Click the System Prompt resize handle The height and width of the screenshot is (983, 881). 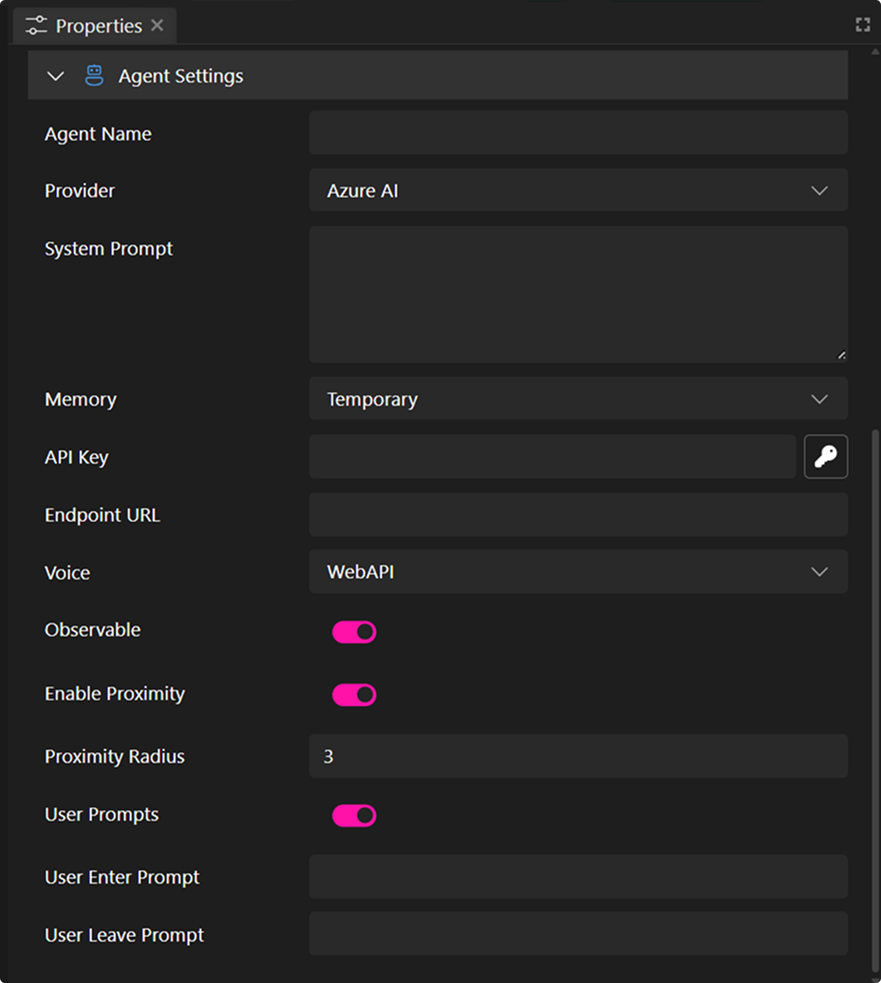(x=843, y=354)
